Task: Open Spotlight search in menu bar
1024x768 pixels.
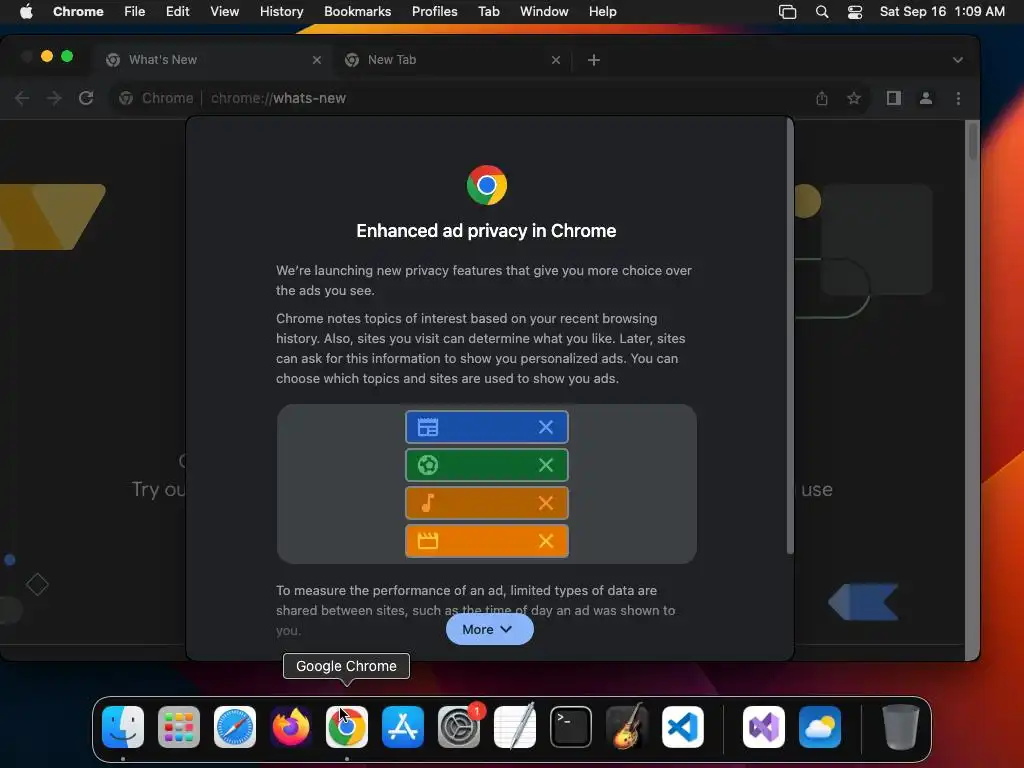Action: (x=822, y=12)
